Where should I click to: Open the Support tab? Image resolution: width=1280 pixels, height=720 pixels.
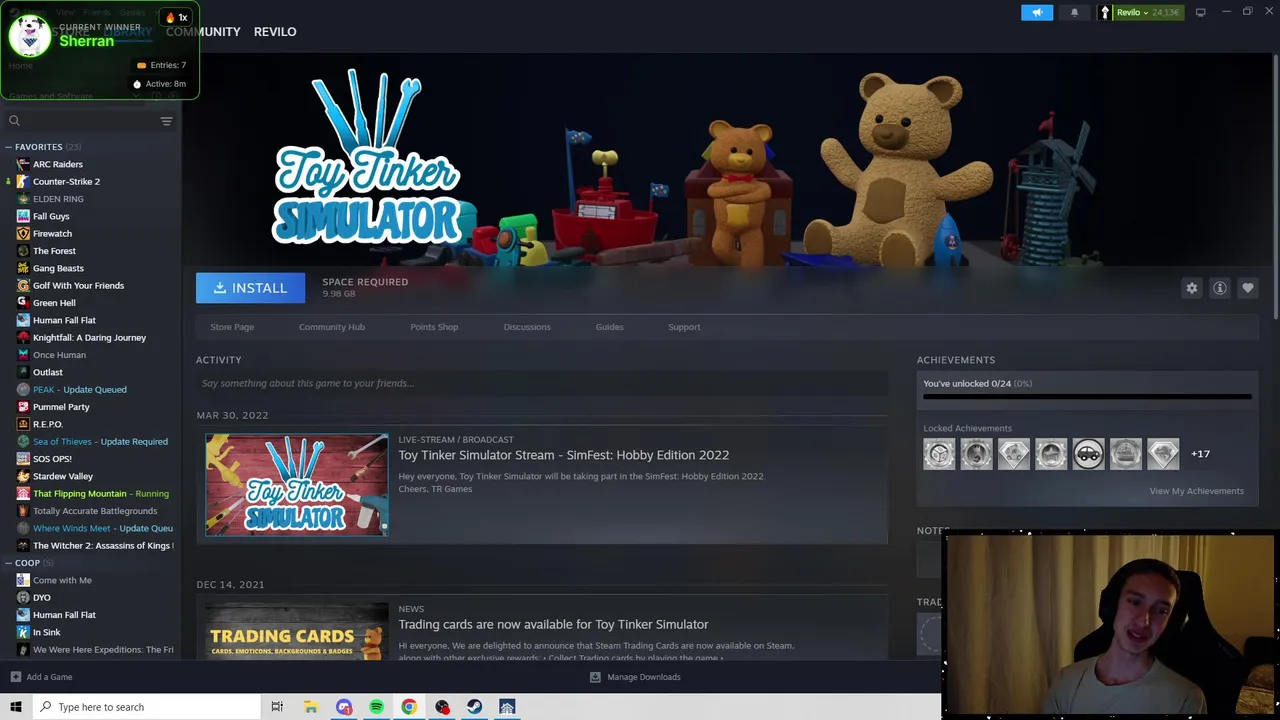click(x=684, y=327)
